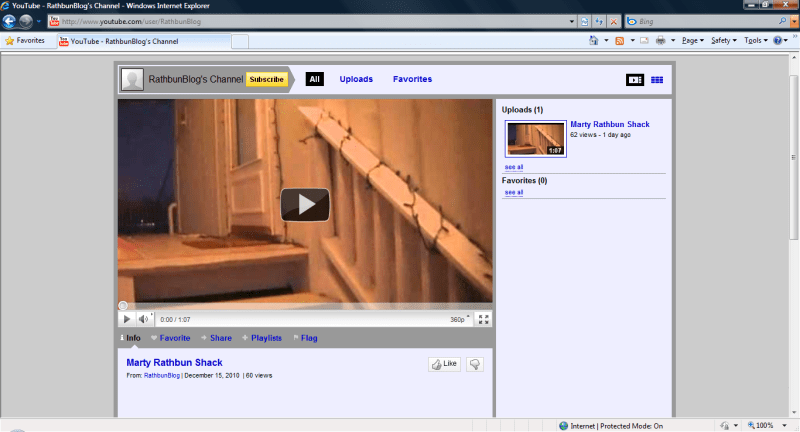Select the Favorites tab in the channel header
The width and height of the screenshot is (800, 432).
(412, 79)
